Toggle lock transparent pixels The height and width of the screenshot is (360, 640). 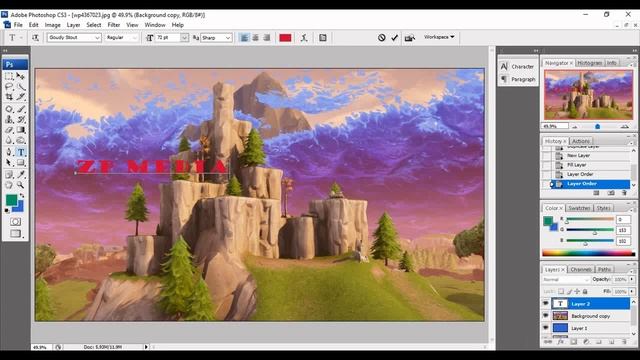561,291
